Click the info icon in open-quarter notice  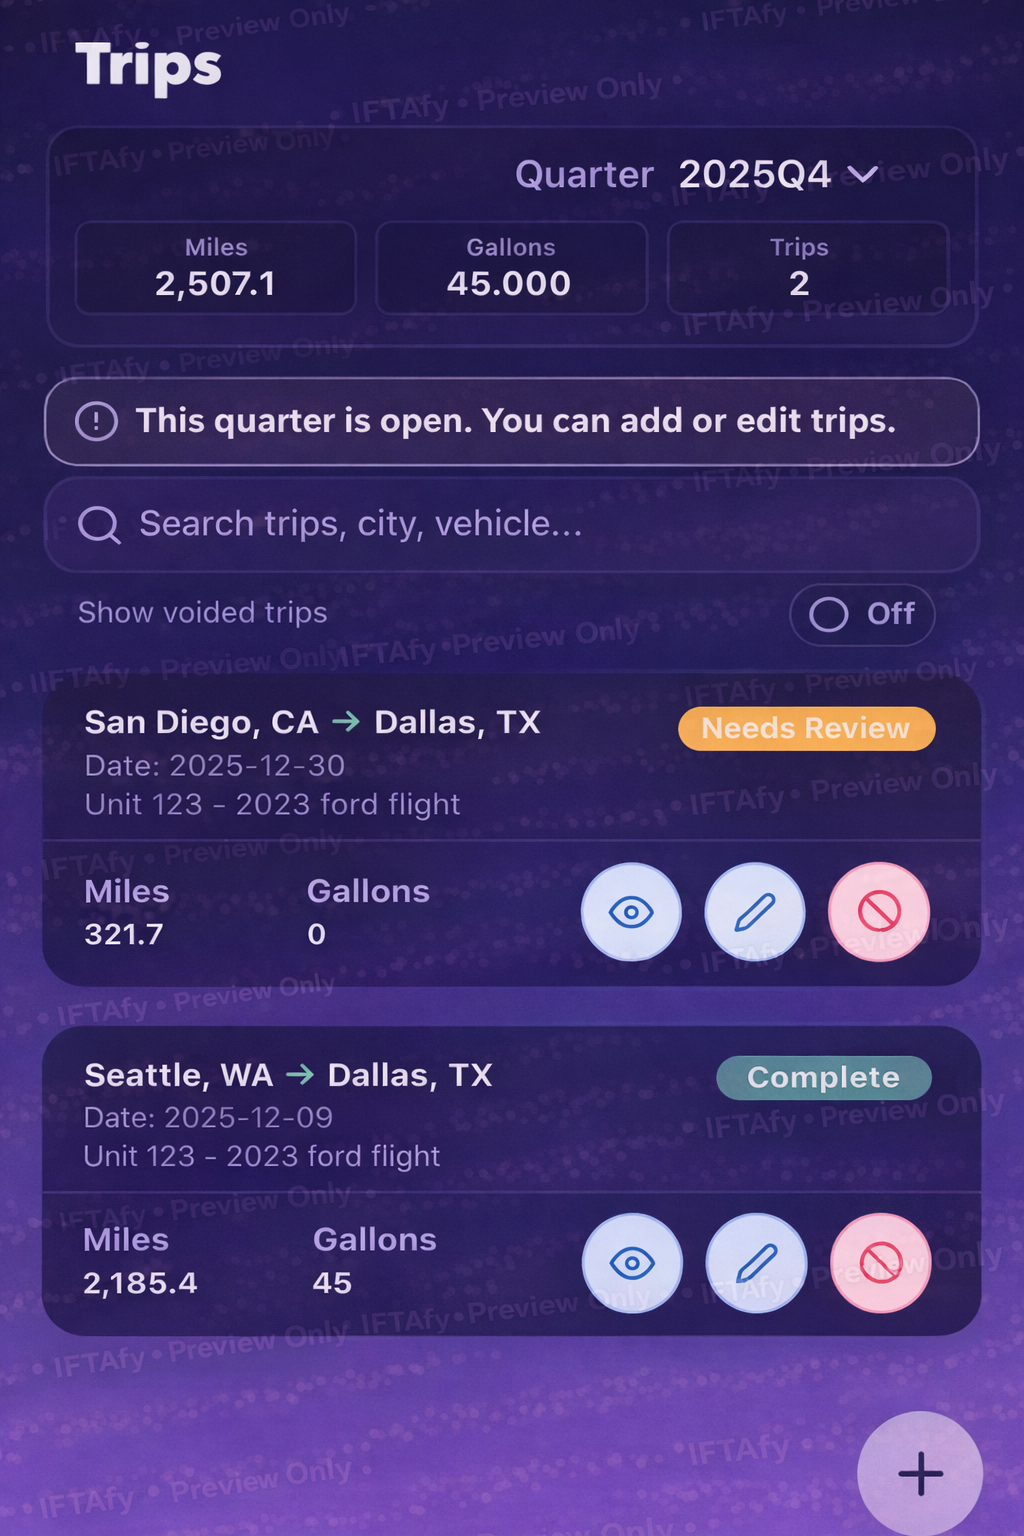(97, 422)
